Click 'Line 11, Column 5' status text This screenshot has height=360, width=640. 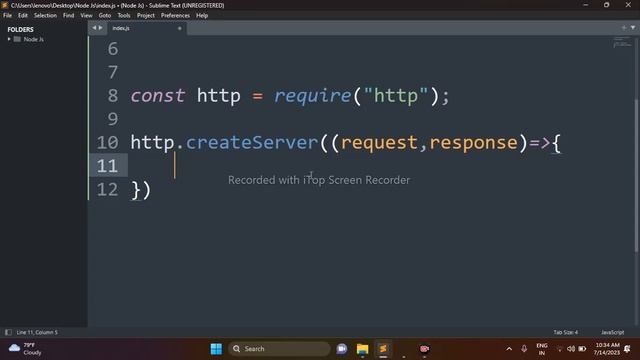pos(37,332)
